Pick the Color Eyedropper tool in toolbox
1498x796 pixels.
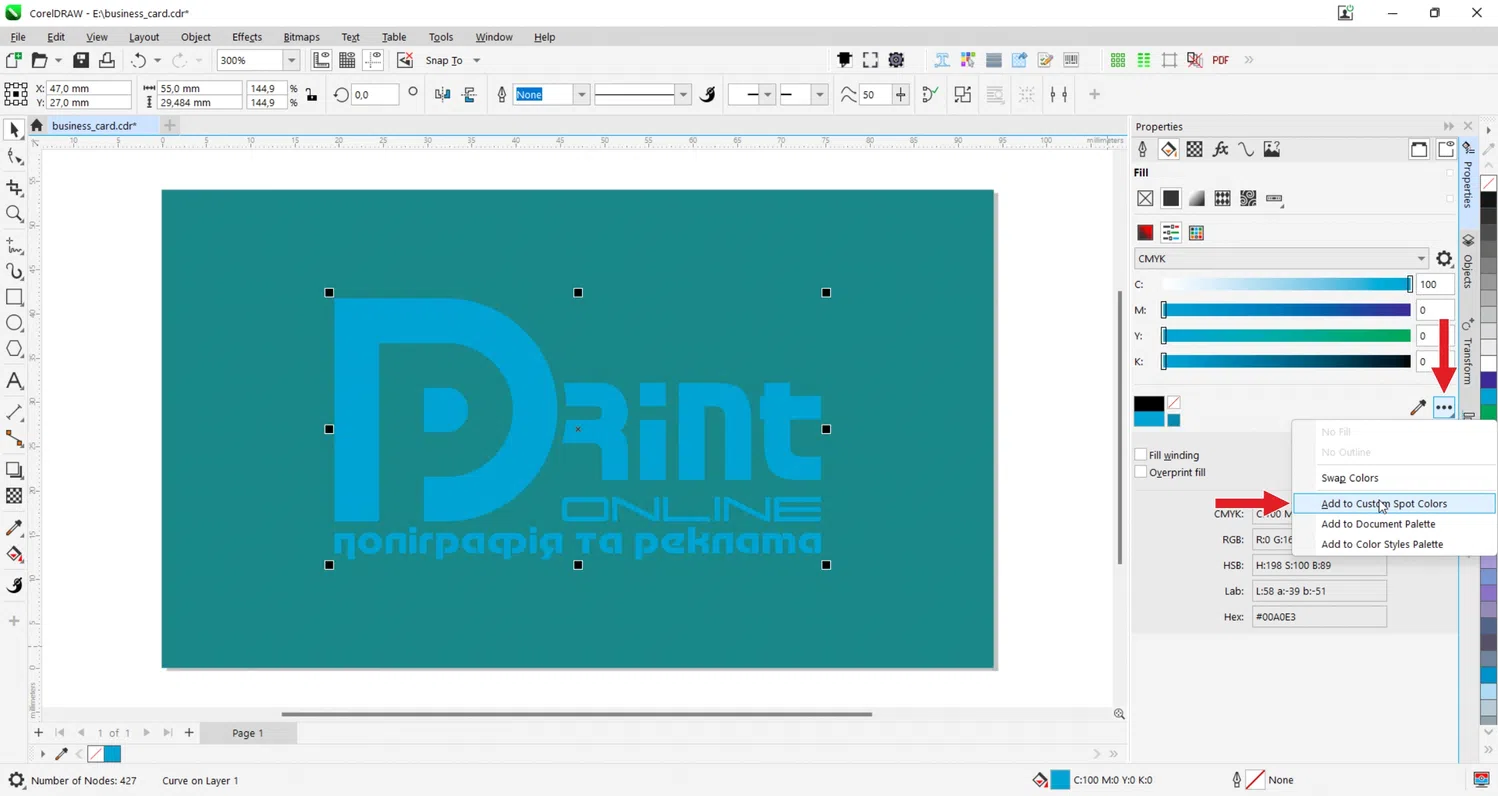pyautogui.click(x=14, y=528)
